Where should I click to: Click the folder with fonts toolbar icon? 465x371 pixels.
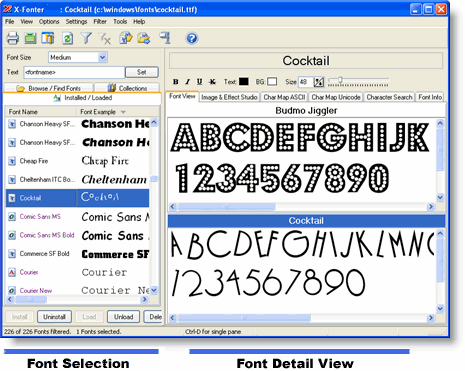[126, 38]
